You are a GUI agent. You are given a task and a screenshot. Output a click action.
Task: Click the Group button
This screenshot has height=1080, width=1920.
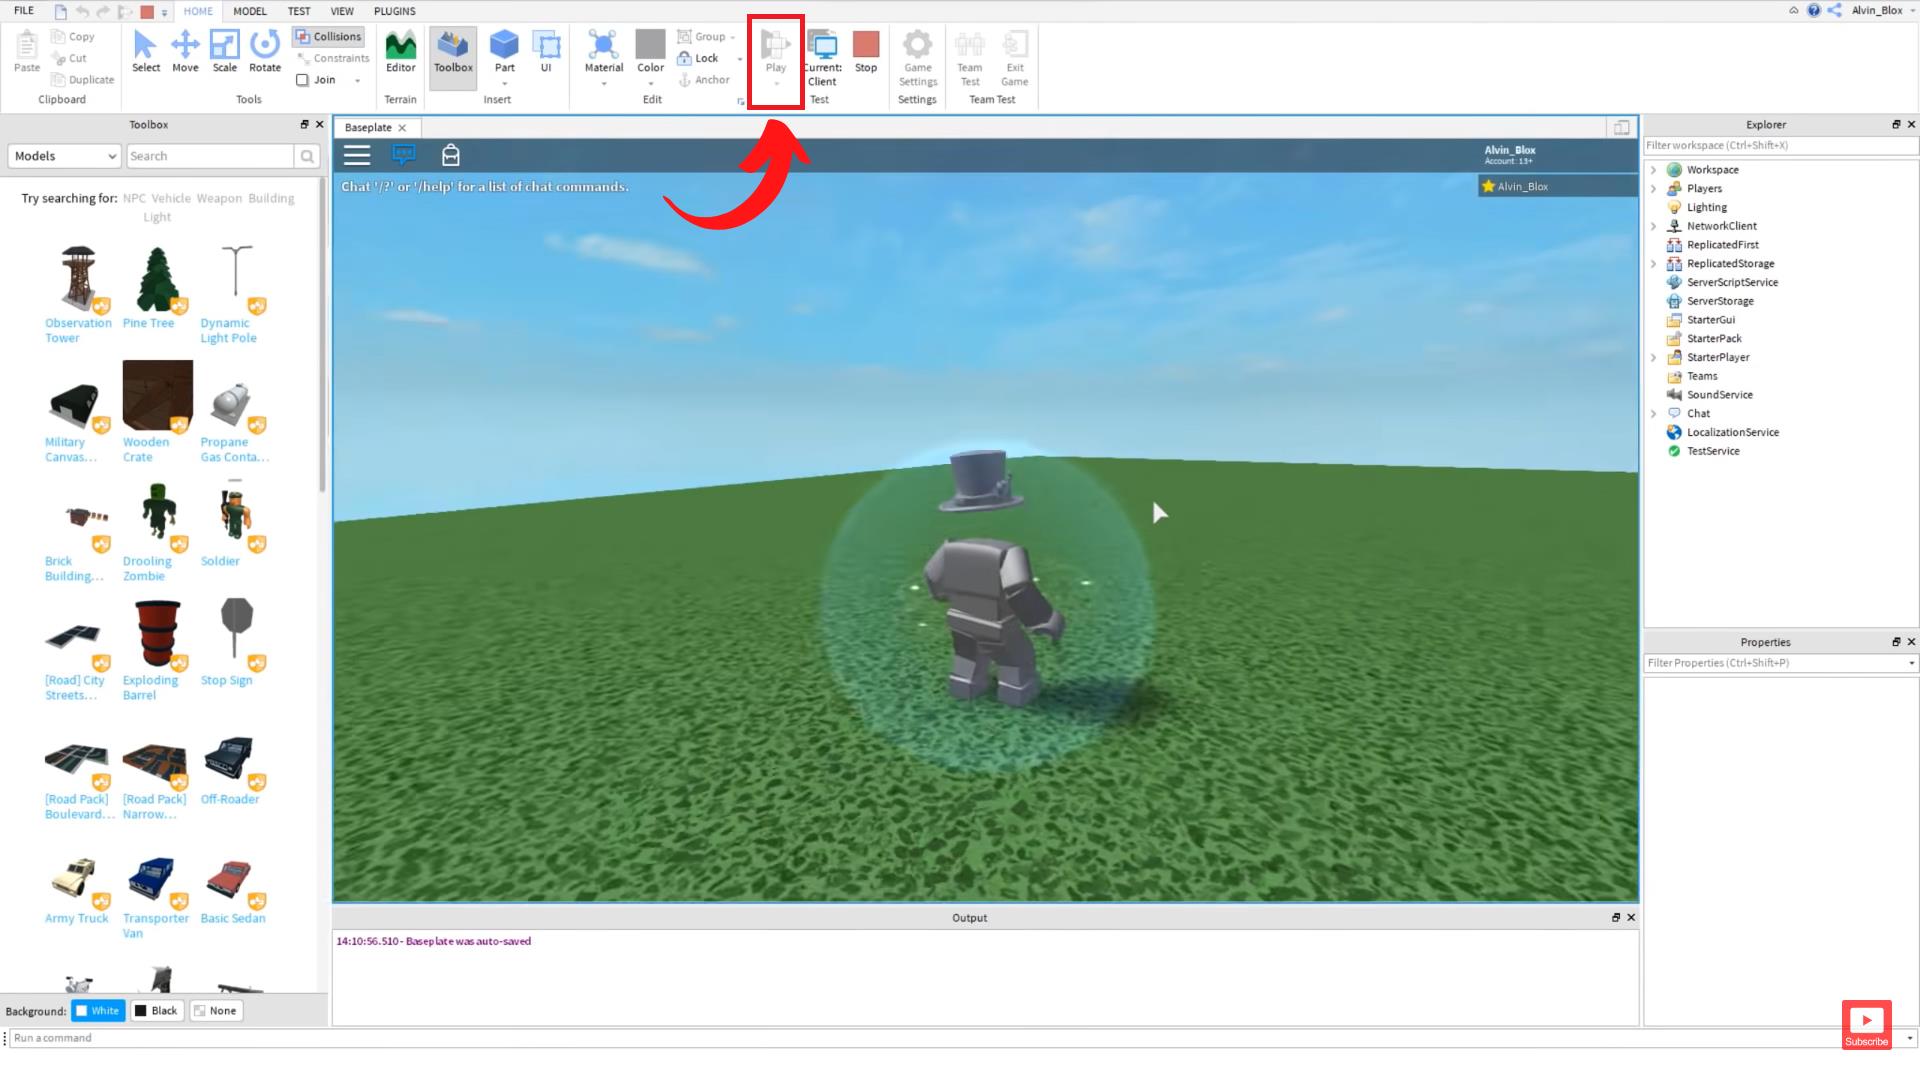coord(702,37)
